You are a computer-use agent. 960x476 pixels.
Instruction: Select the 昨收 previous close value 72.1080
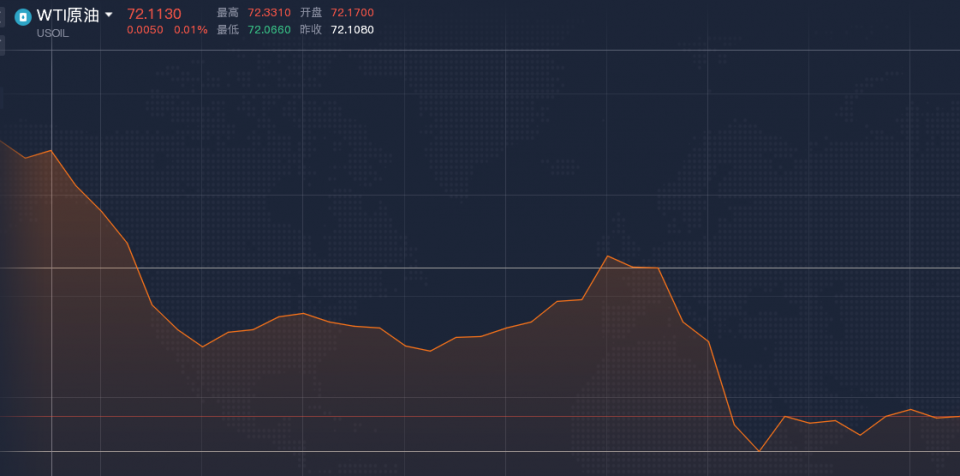352,29
